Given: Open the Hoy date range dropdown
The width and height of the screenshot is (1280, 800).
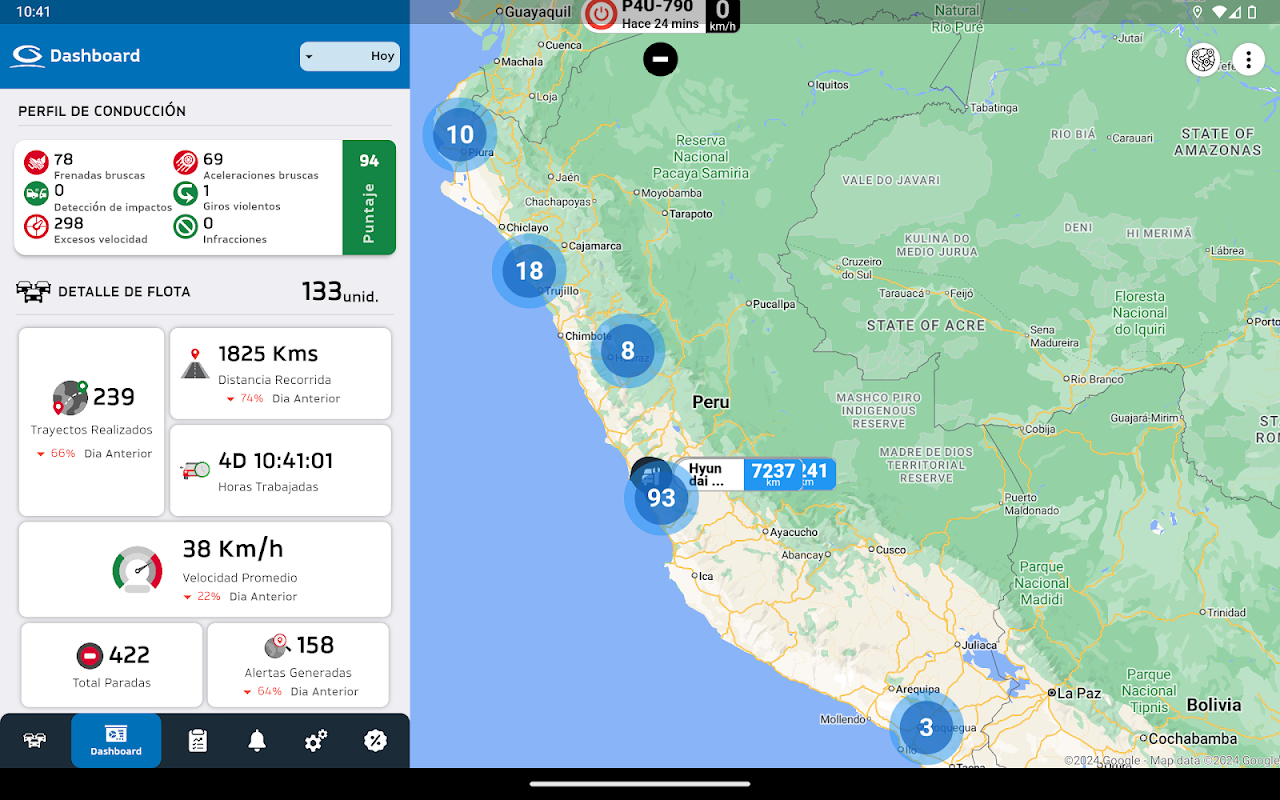Looking at the screenshot, I should (350, 56).
